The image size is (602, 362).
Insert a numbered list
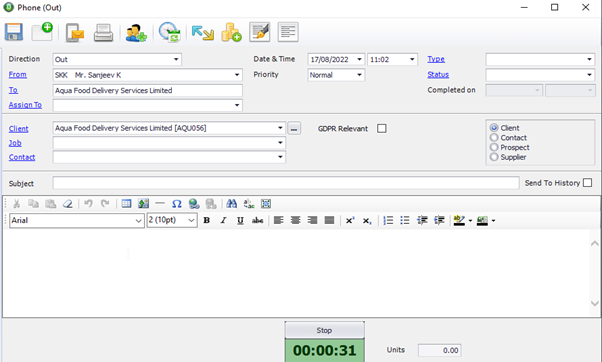pos(388,220)
